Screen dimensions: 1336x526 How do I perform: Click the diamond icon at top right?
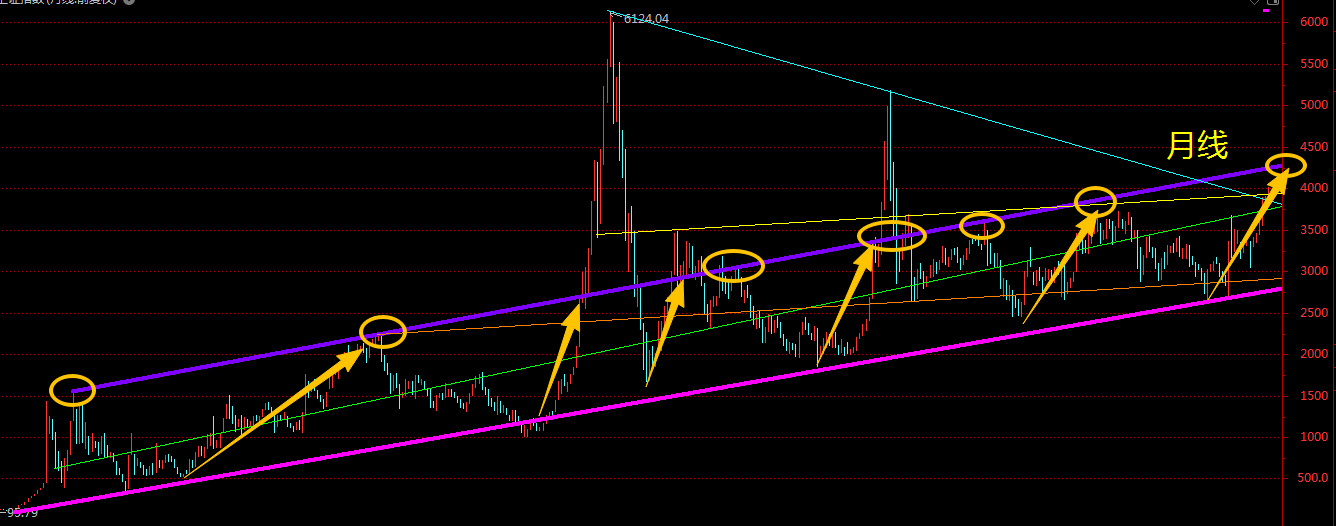click(x=1256, y=3)
